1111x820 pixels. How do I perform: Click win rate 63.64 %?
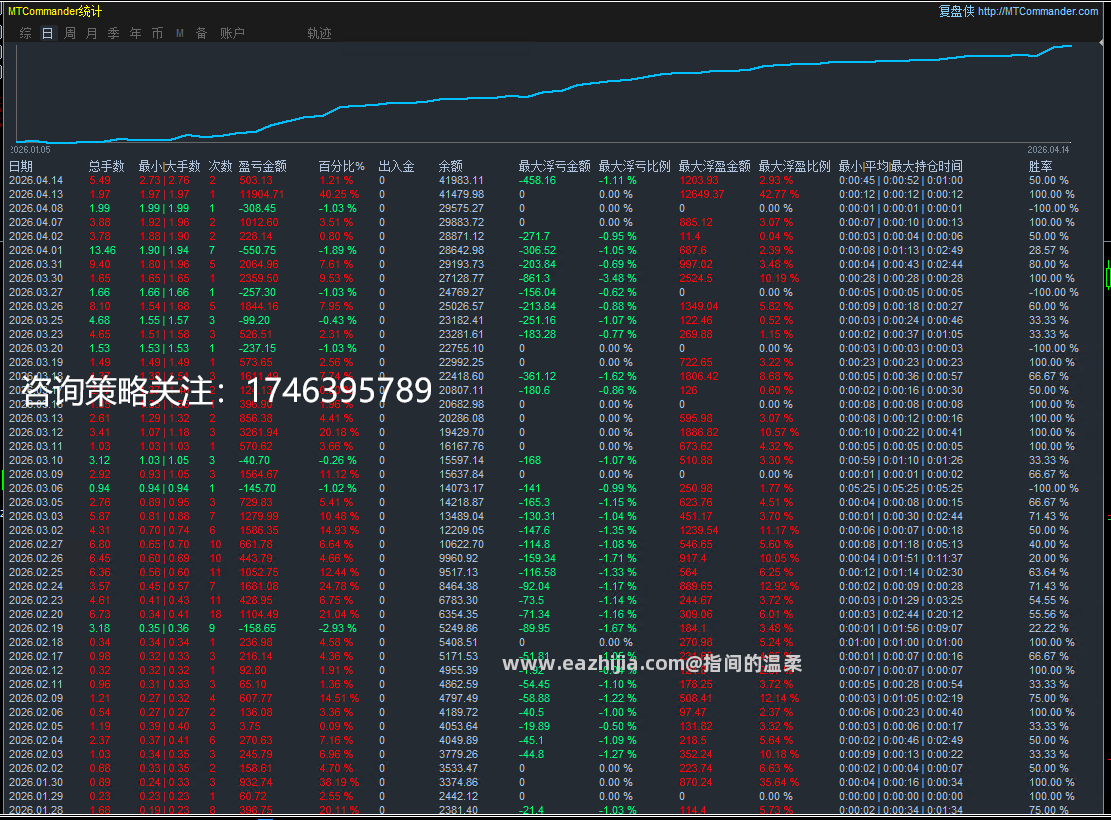pos(1049,573)
